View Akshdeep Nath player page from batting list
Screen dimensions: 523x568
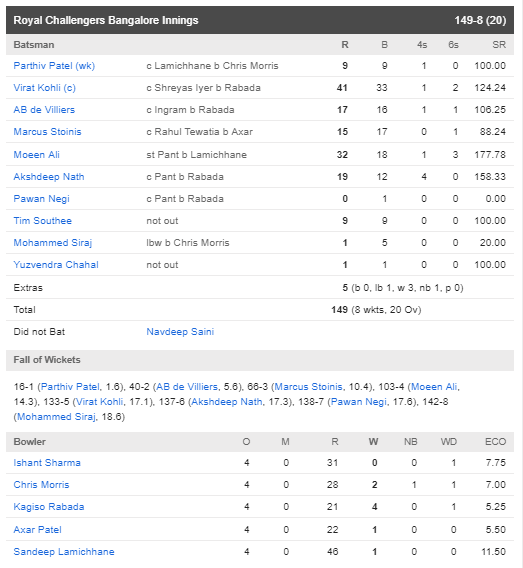(49, 177)
